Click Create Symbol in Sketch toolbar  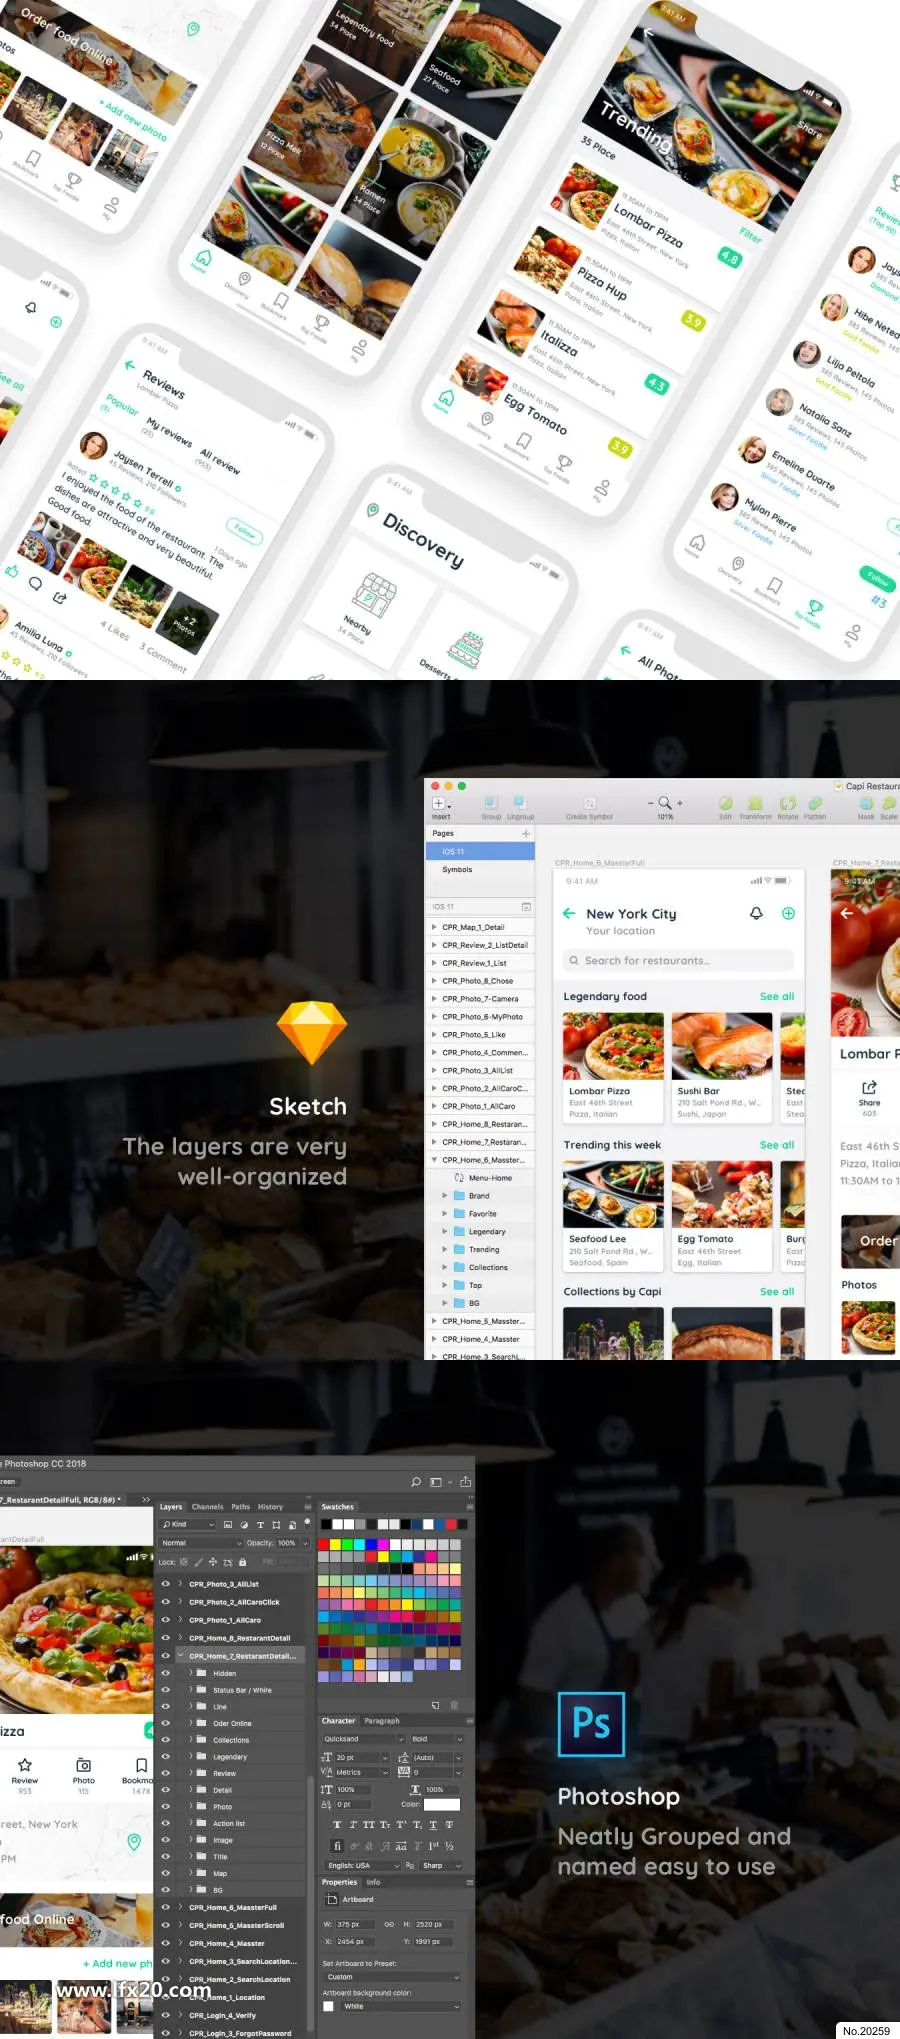(590, 803)
